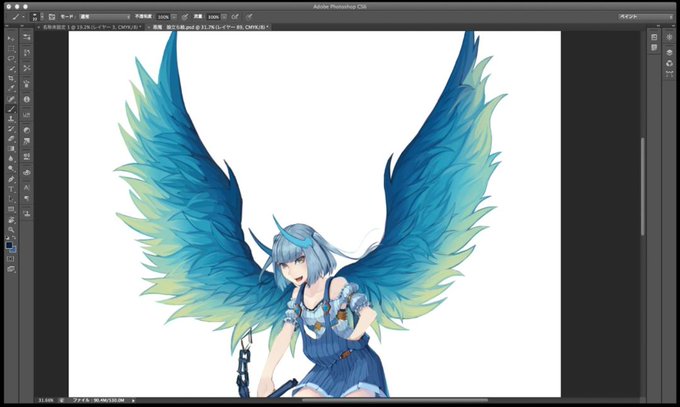Open the flow slider arrow
Screen dimensions: 680x407
pos(224,16)
